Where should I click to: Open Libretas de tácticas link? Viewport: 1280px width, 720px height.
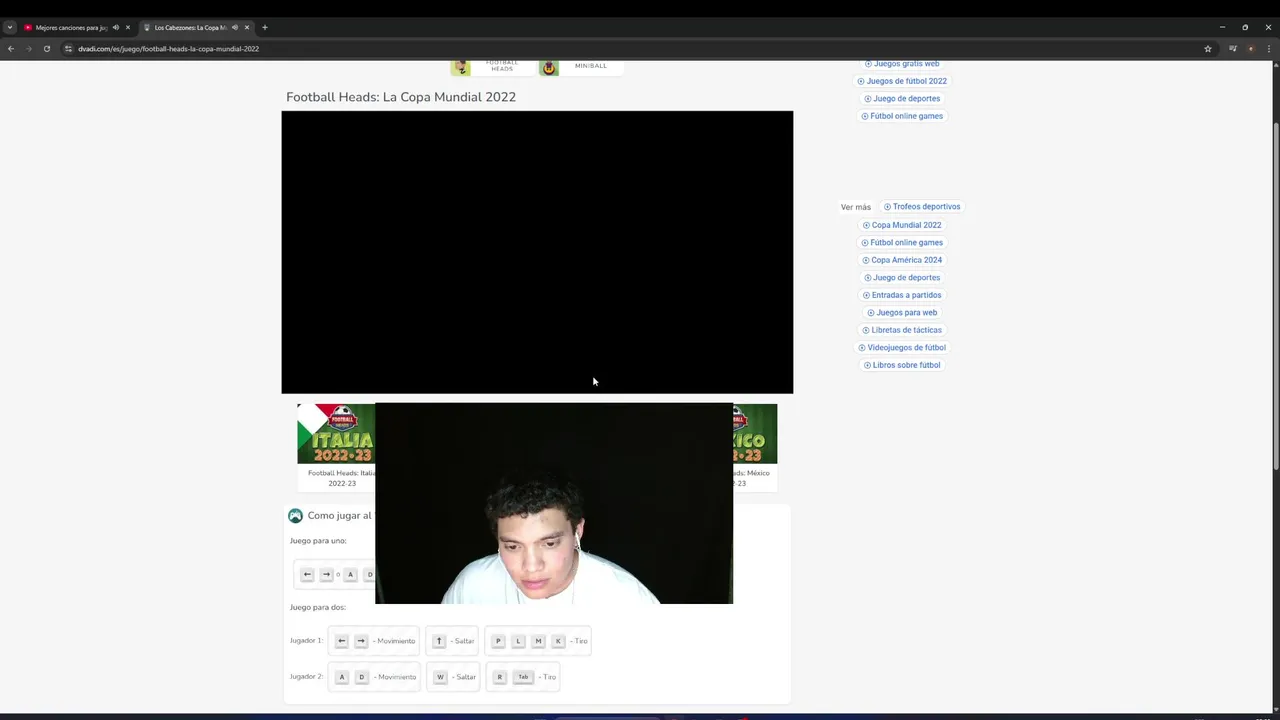902,330
